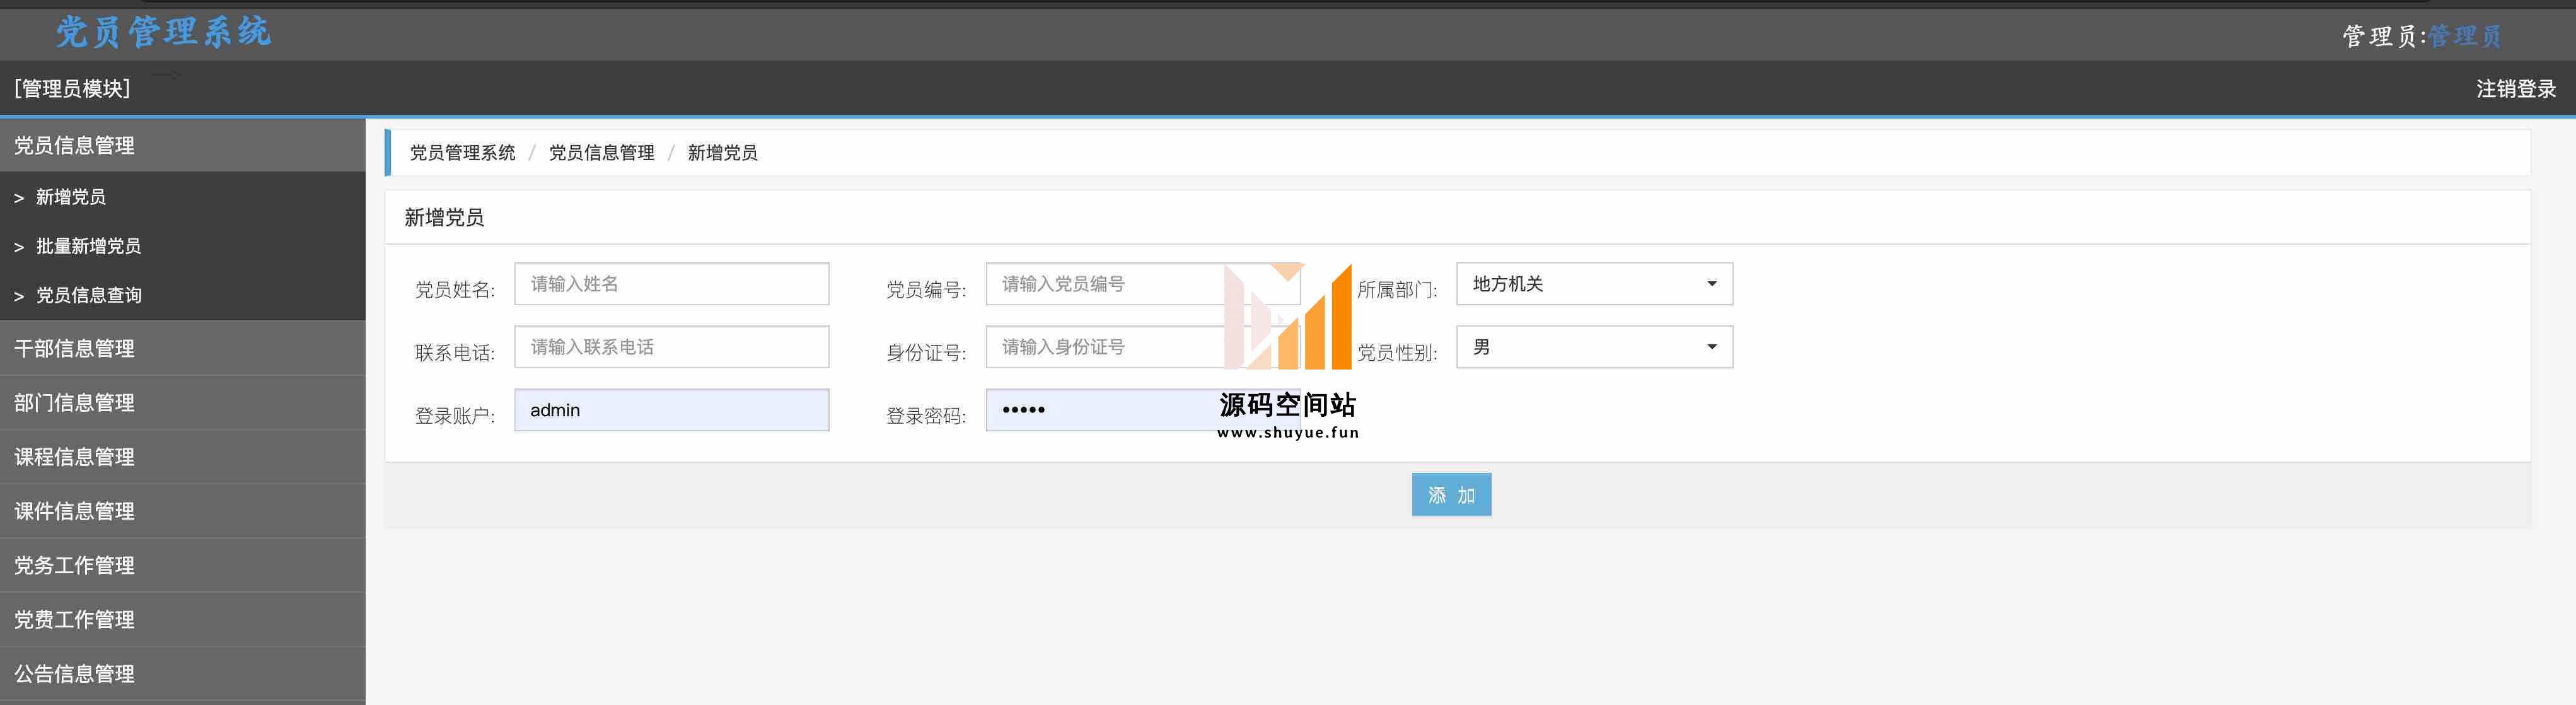Screen dimensions: 2576x705
Task: Expand the 干部信息管理 menu
Action: (182, 348)
